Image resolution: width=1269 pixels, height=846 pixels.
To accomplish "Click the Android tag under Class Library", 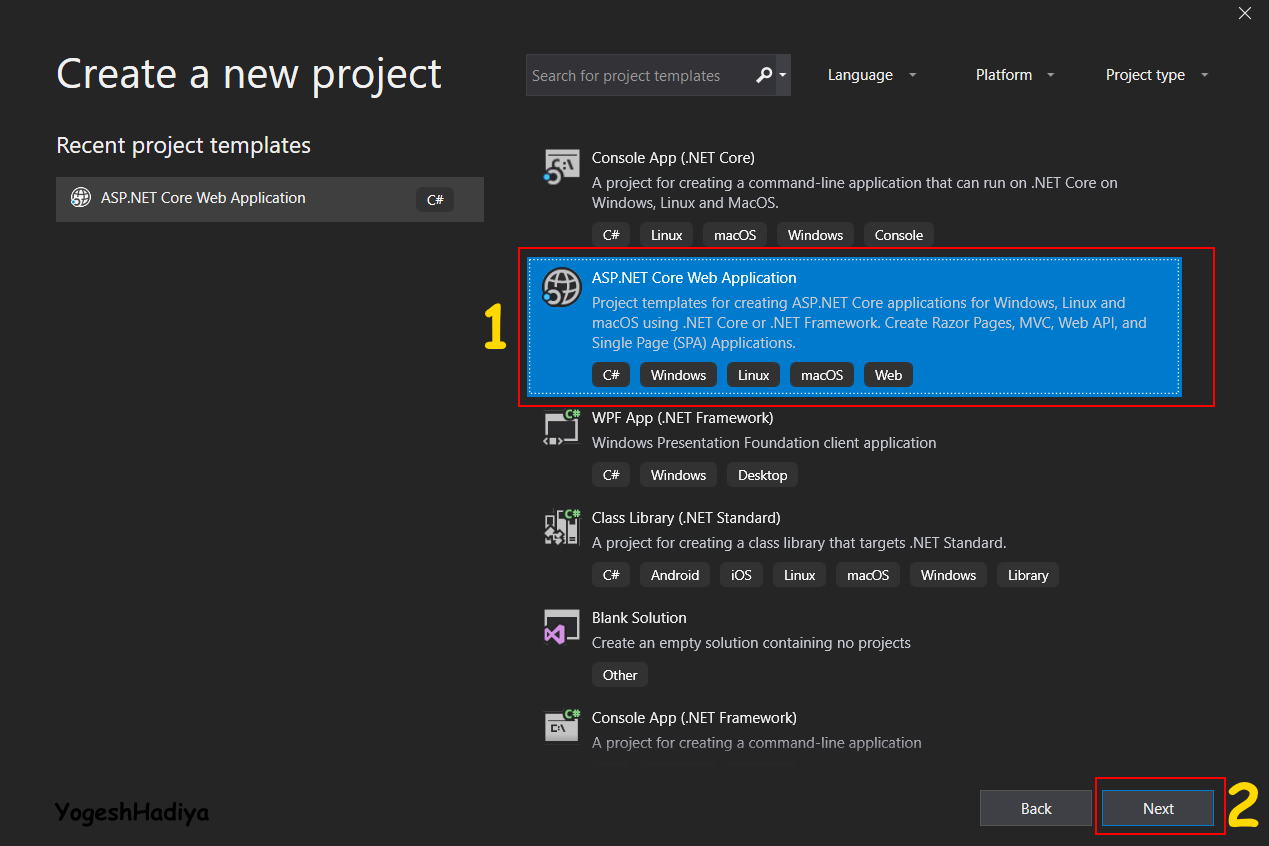I will 675,575.
